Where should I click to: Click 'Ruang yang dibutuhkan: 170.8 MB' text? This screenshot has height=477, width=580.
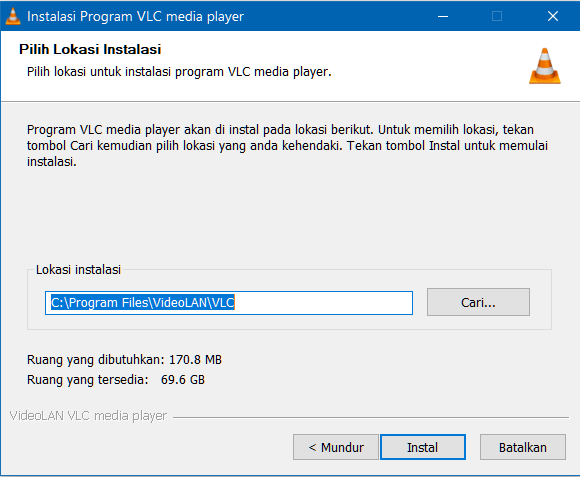[124, 360]
